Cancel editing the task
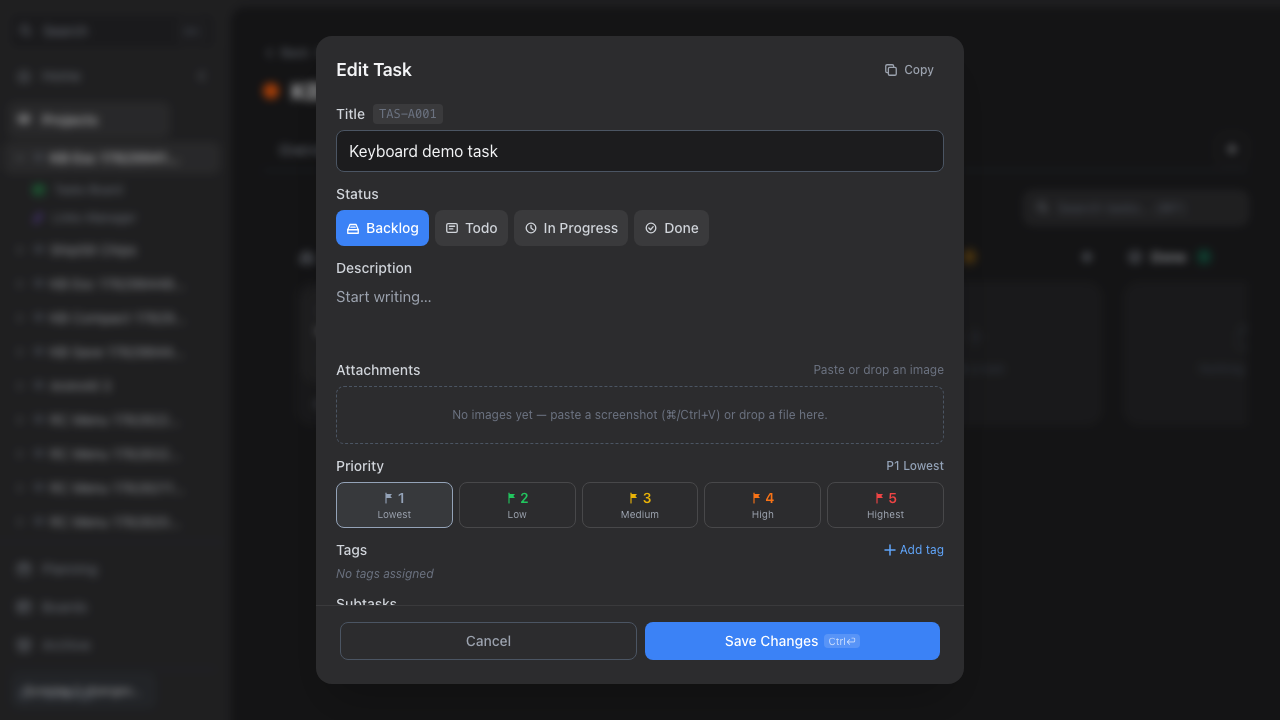This screenshot has width=1280, height=720. (x=488, y=641)
